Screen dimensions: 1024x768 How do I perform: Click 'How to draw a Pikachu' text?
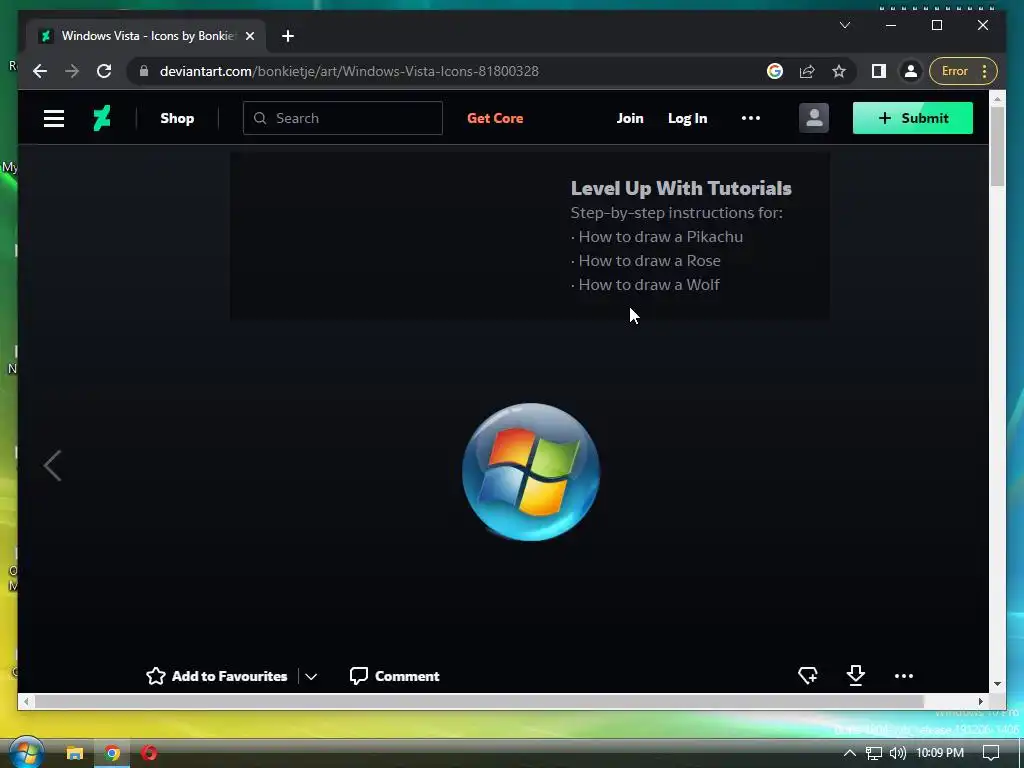coord(660,236)
